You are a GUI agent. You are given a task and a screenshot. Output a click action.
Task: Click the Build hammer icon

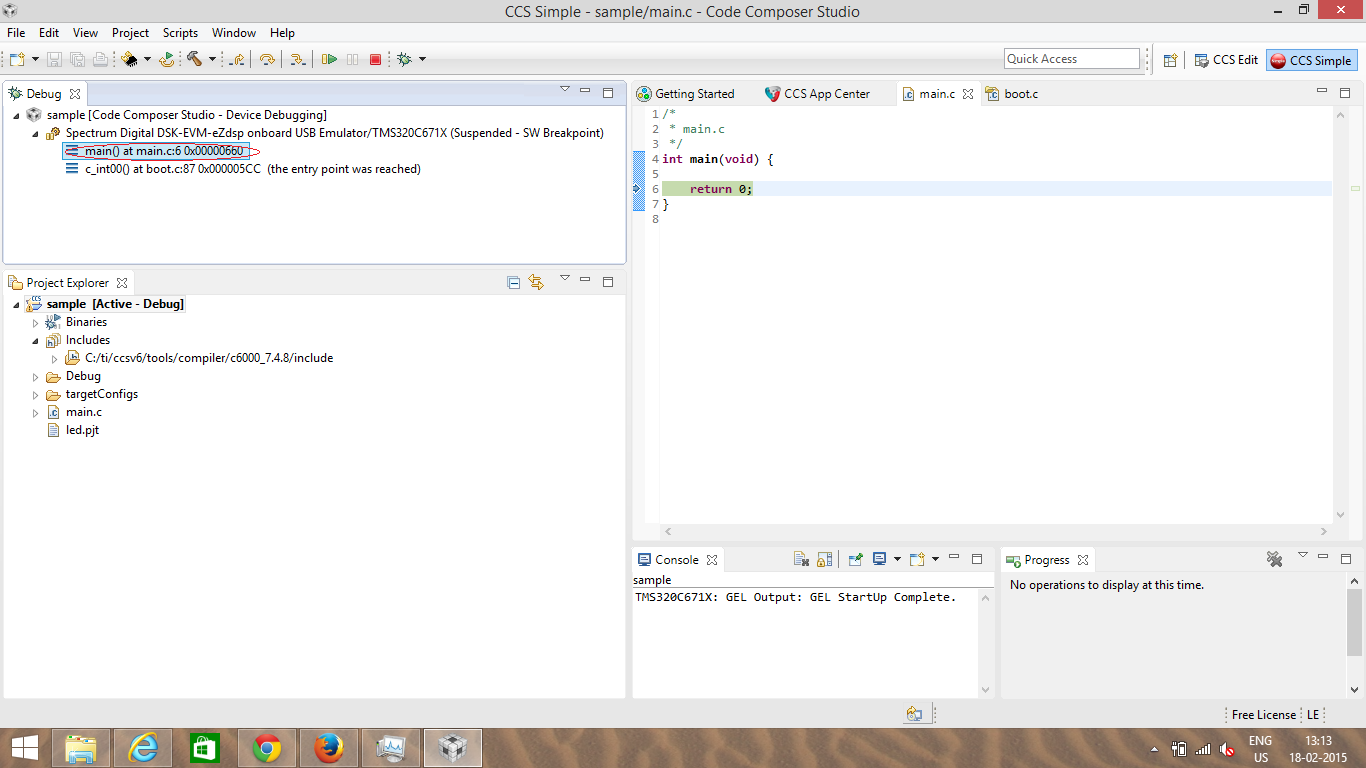195,60
